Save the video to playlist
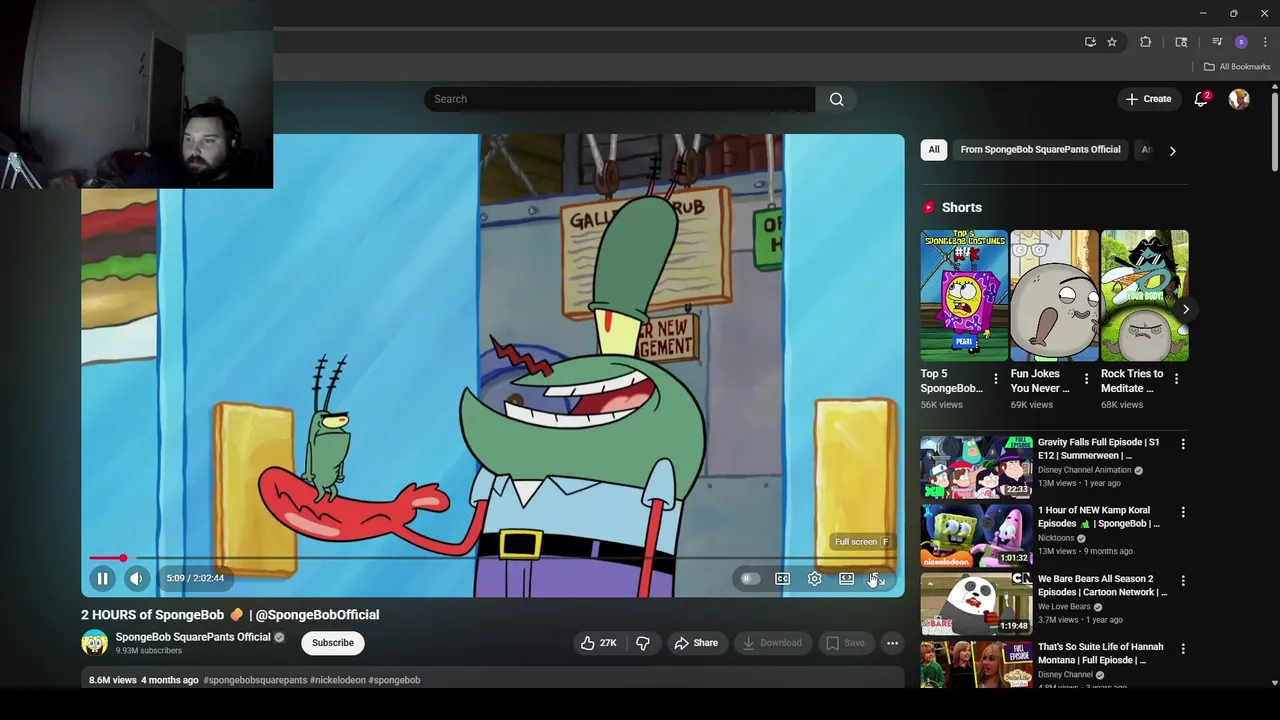The image size is (1280, 720). pyautogui.click(x=845, y=643)
